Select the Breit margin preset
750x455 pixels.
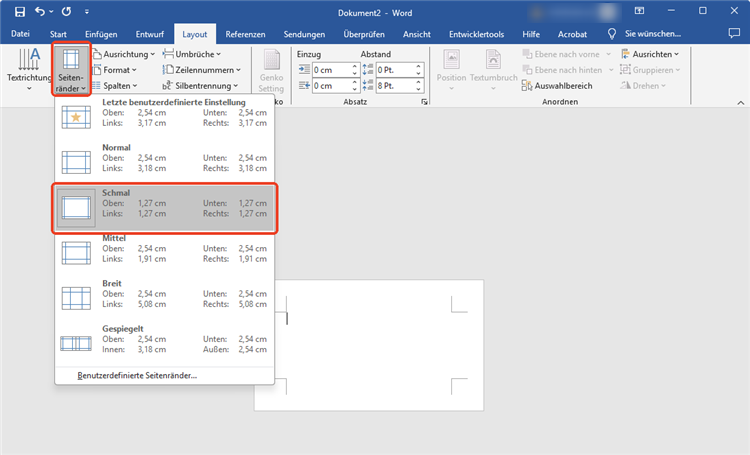pos(165,298)
